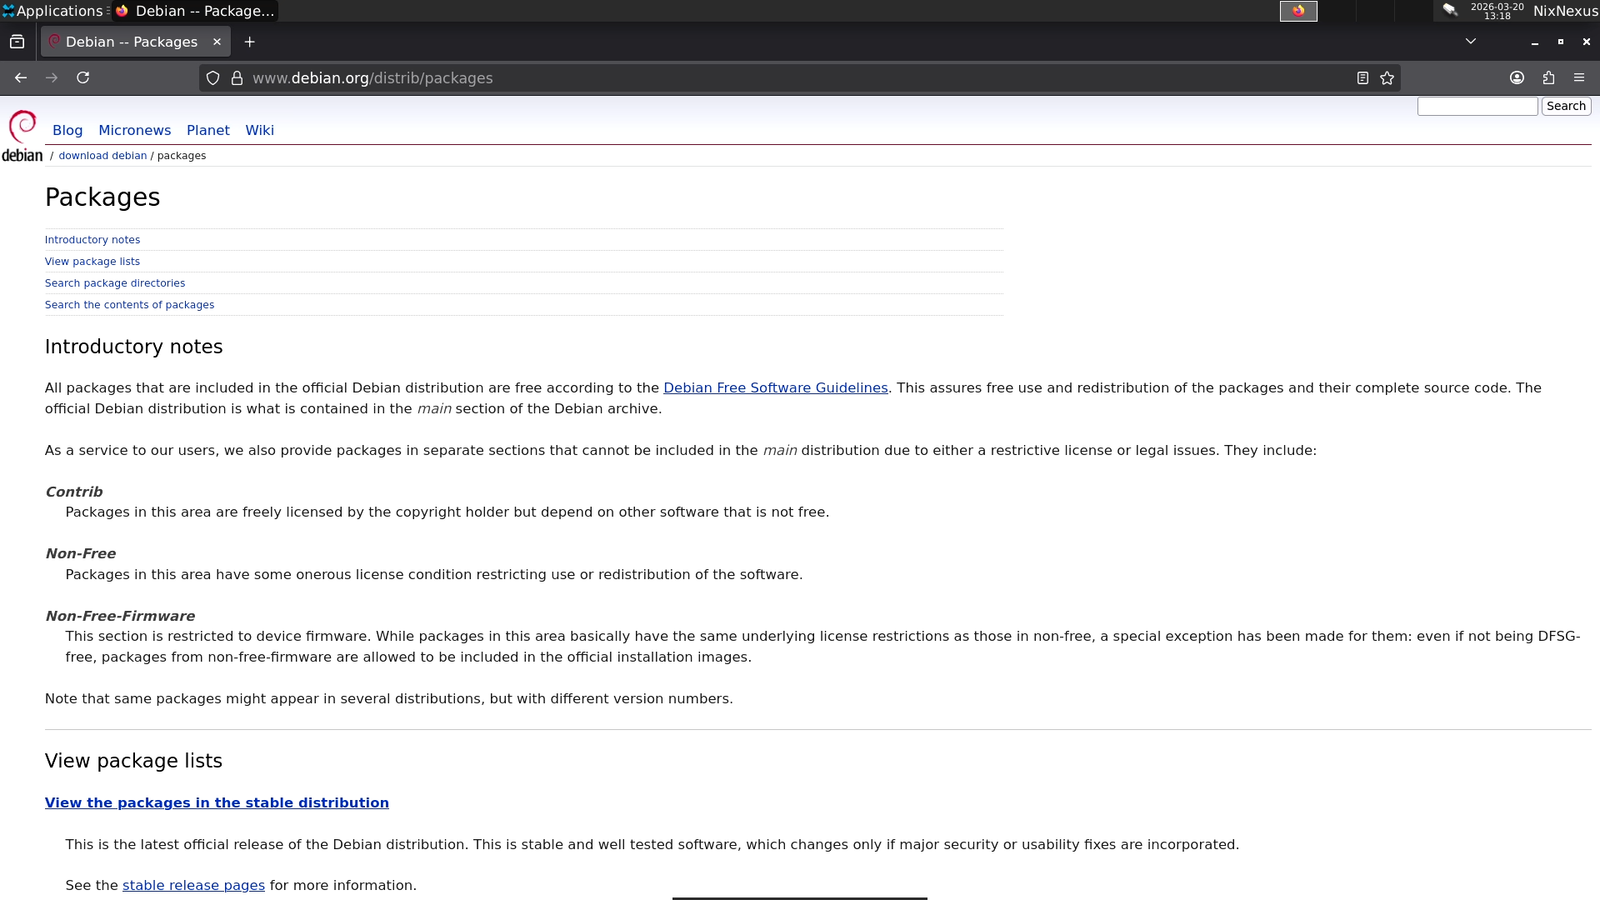This screenshot has height=900, width=1600.
Task: Follow the download debian breadcrumb link
Action: coord(103,156)
